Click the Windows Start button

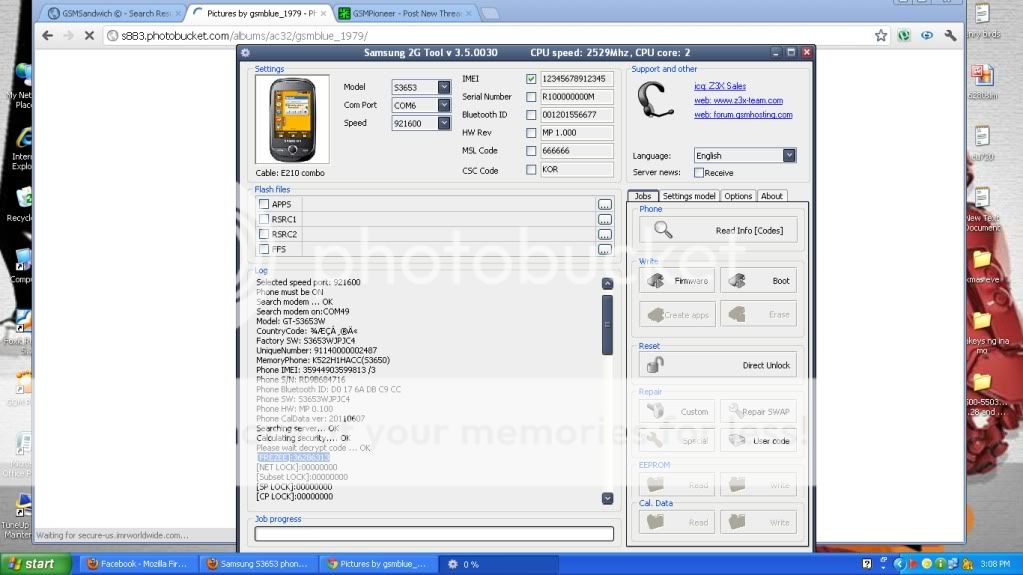[x=31, y=564]
